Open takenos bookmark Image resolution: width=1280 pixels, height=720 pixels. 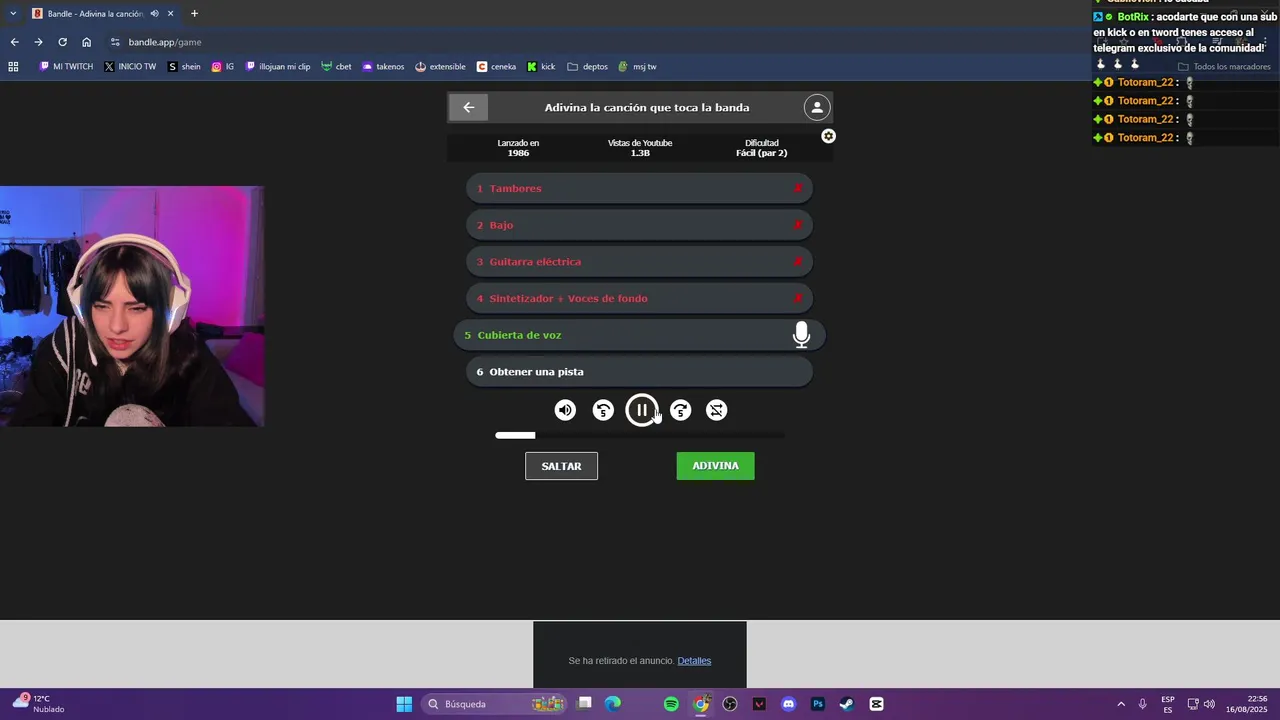(x=383, y=67)
